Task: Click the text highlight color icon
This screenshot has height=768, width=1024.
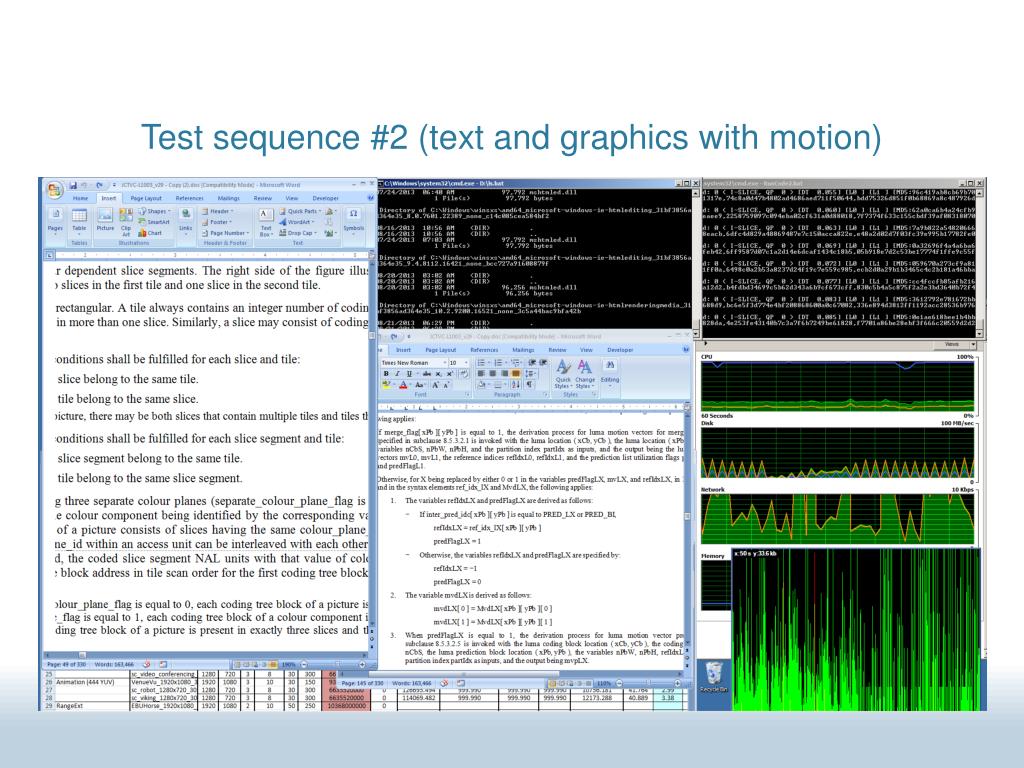Action: (386, 385)
